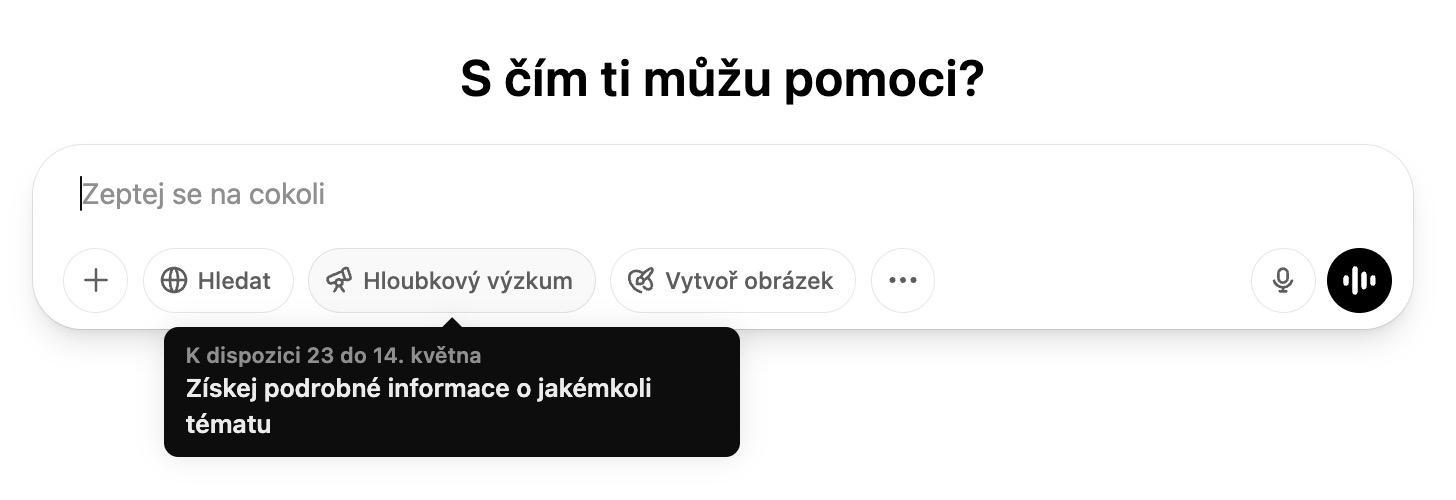
Task: Expand upload options using the plus button
Action: (x=96, y=281)
